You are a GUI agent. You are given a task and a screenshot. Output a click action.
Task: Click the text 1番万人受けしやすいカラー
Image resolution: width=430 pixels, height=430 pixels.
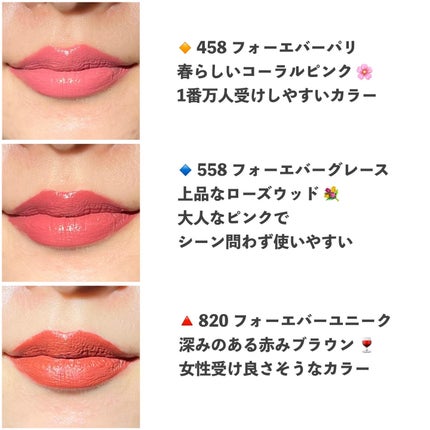277,96
